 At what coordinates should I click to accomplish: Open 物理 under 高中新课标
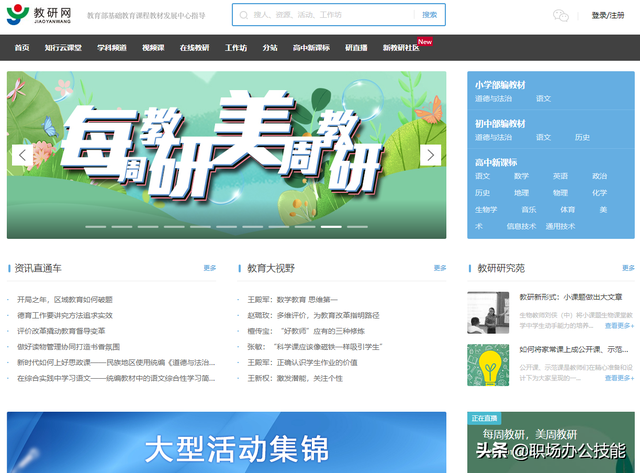pos(560,193)
